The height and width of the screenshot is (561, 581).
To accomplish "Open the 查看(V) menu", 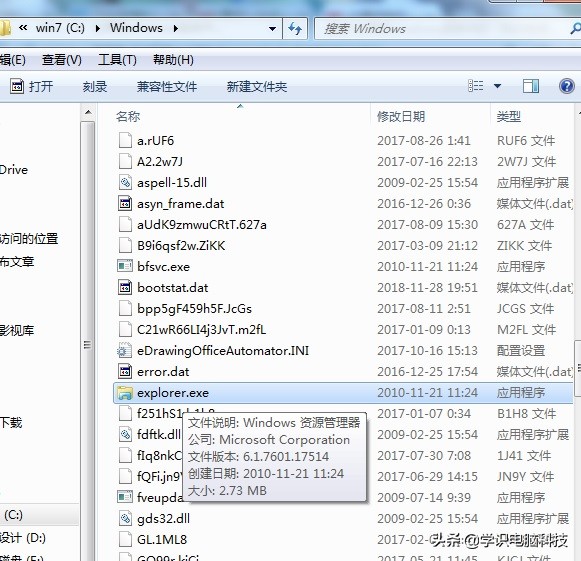I will tap(62, 60).
